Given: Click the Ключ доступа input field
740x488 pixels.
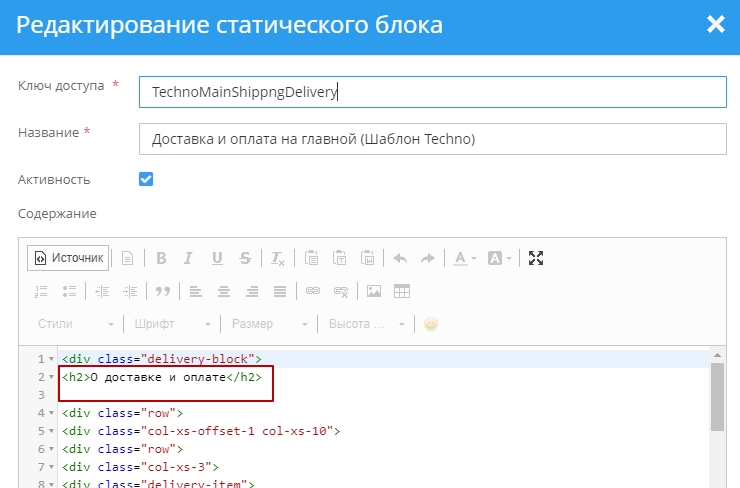Looking at the screenshot, I should point(432,92).
